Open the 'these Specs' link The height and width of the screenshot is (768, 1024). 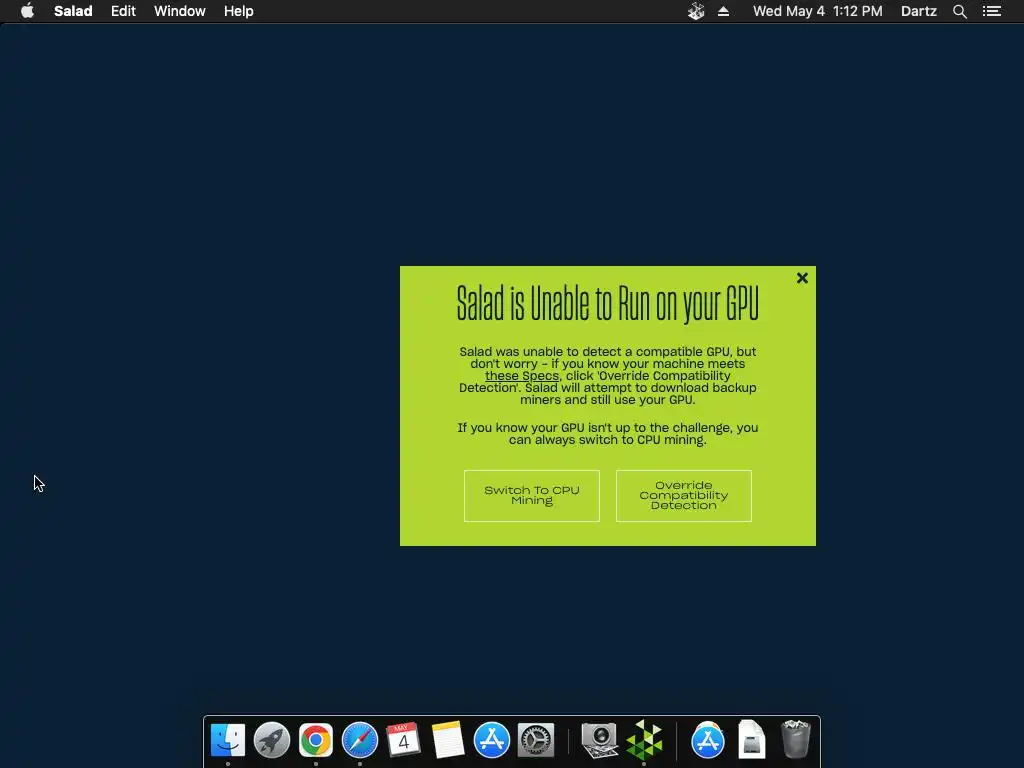point(522,376)
